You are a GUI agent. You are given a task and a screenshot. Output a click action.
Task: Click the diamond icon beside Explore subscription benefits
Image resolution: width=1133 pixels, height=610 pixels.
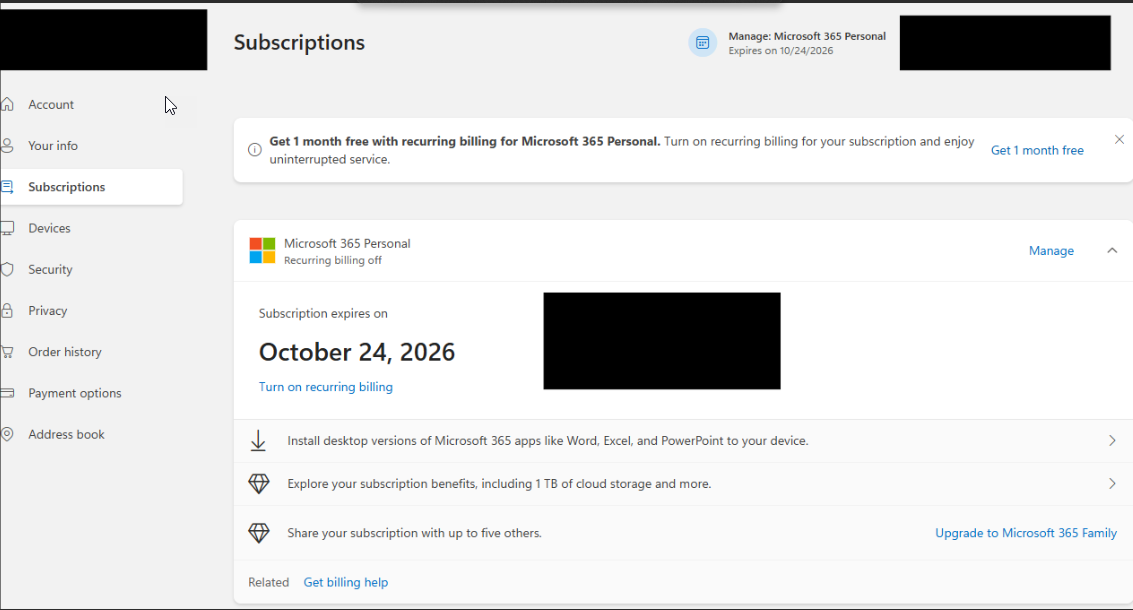259,484
